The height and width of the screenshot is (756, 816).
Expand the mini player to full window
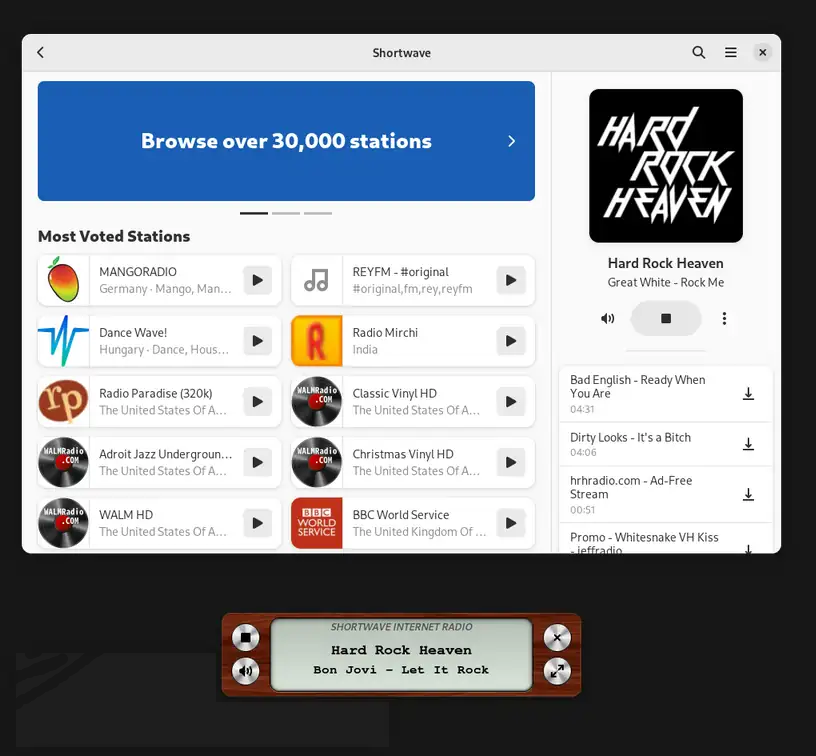[557, 670]
